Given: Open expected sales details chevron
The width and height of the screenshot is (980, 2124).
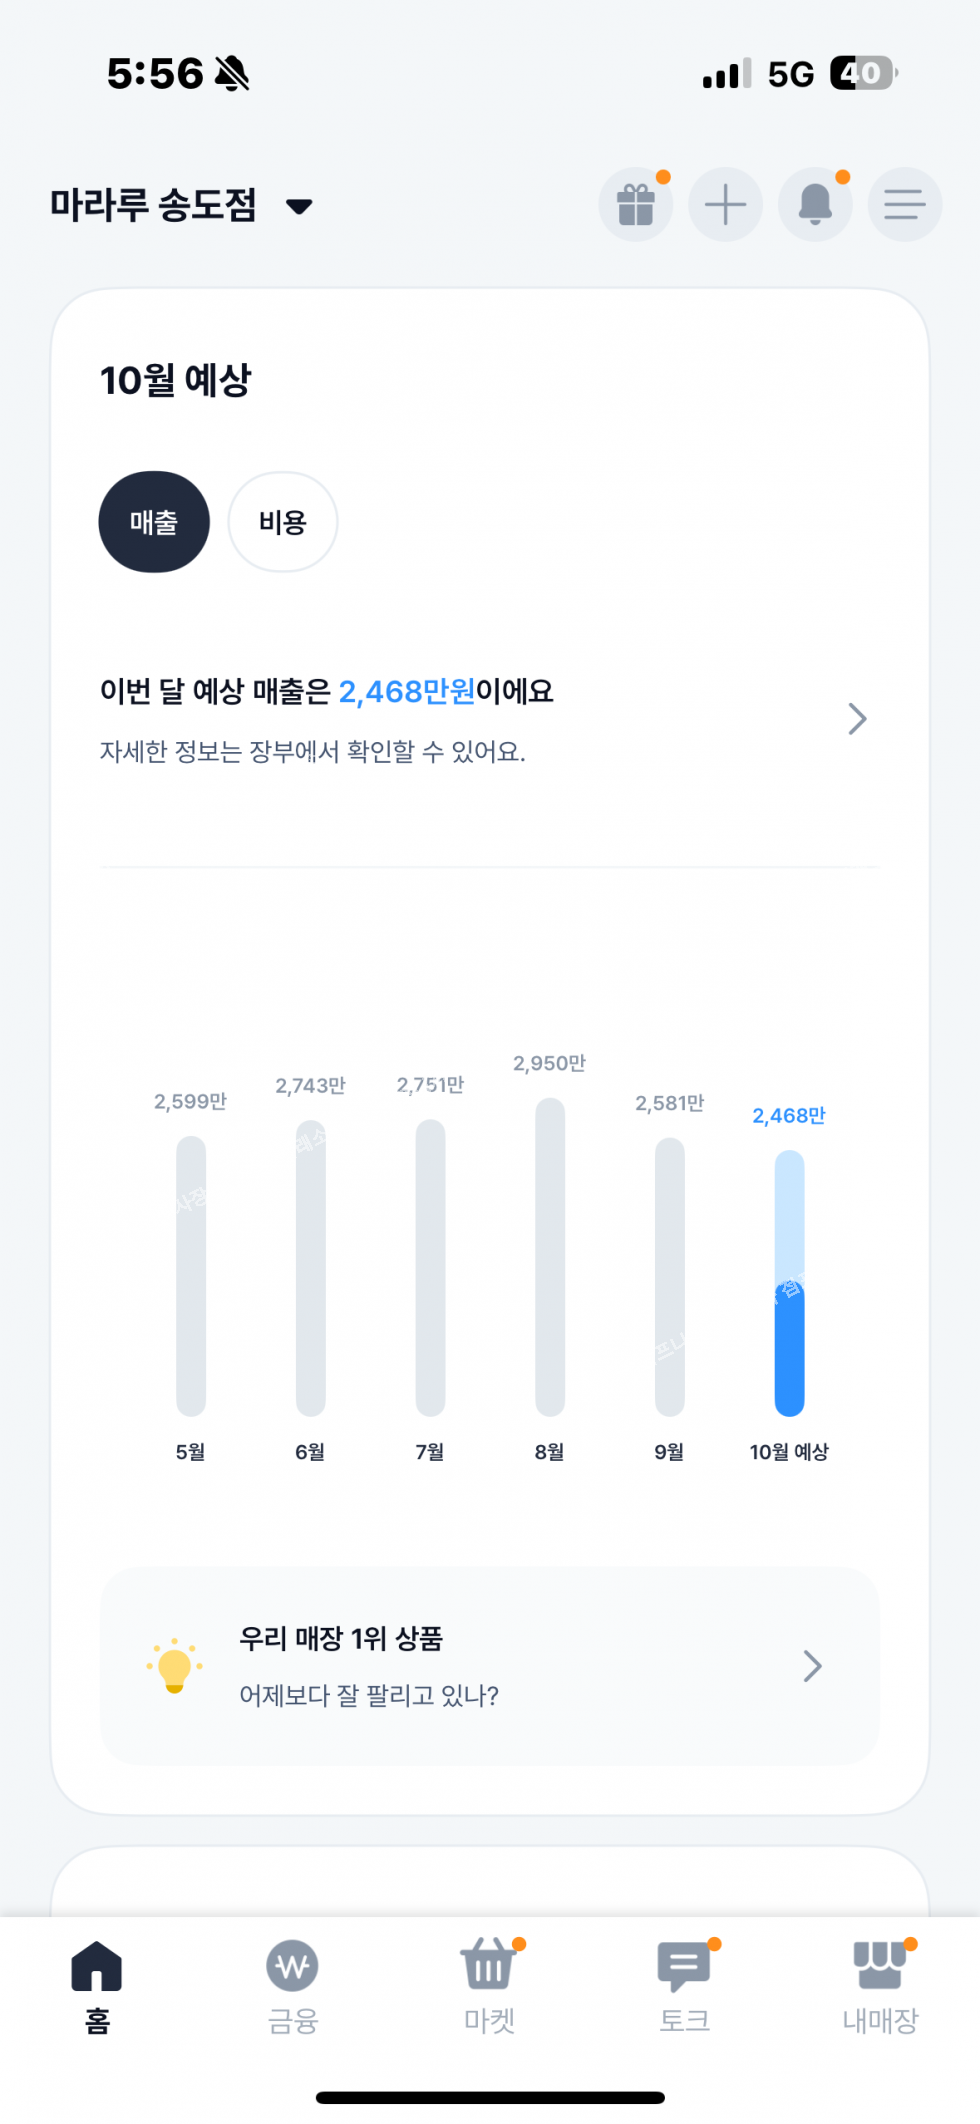Looking at the screenshot, I should [x=857, y=719].
